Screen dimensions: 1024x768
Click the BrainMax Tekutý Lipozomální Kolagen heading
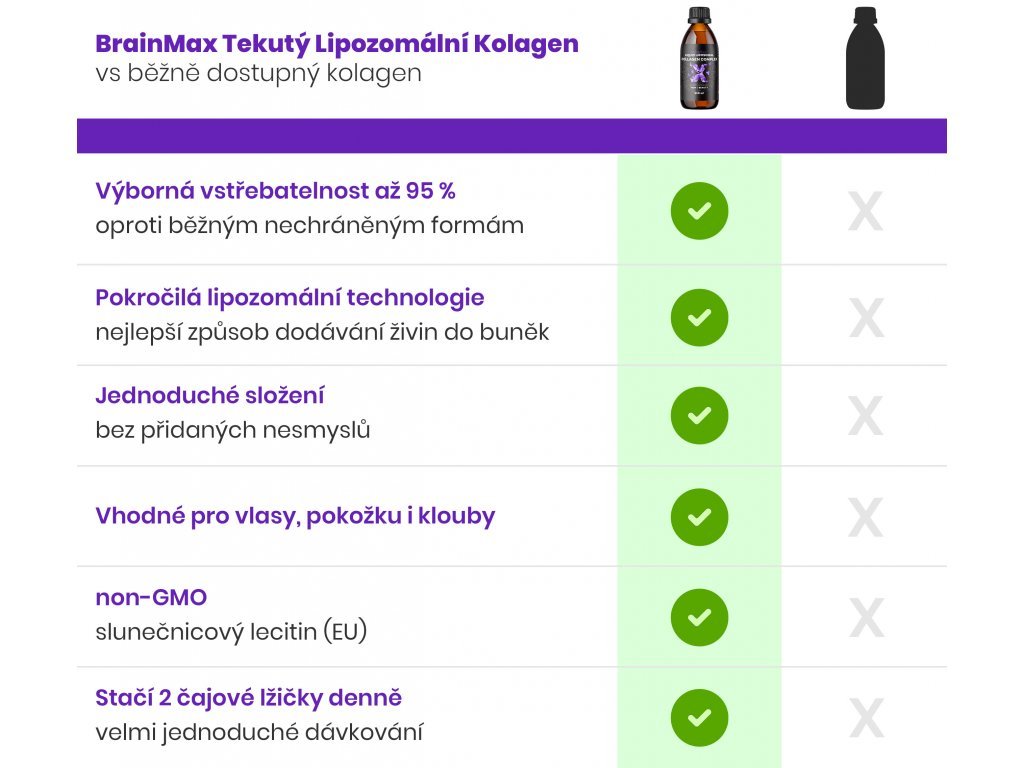click(x=337, y=45)
